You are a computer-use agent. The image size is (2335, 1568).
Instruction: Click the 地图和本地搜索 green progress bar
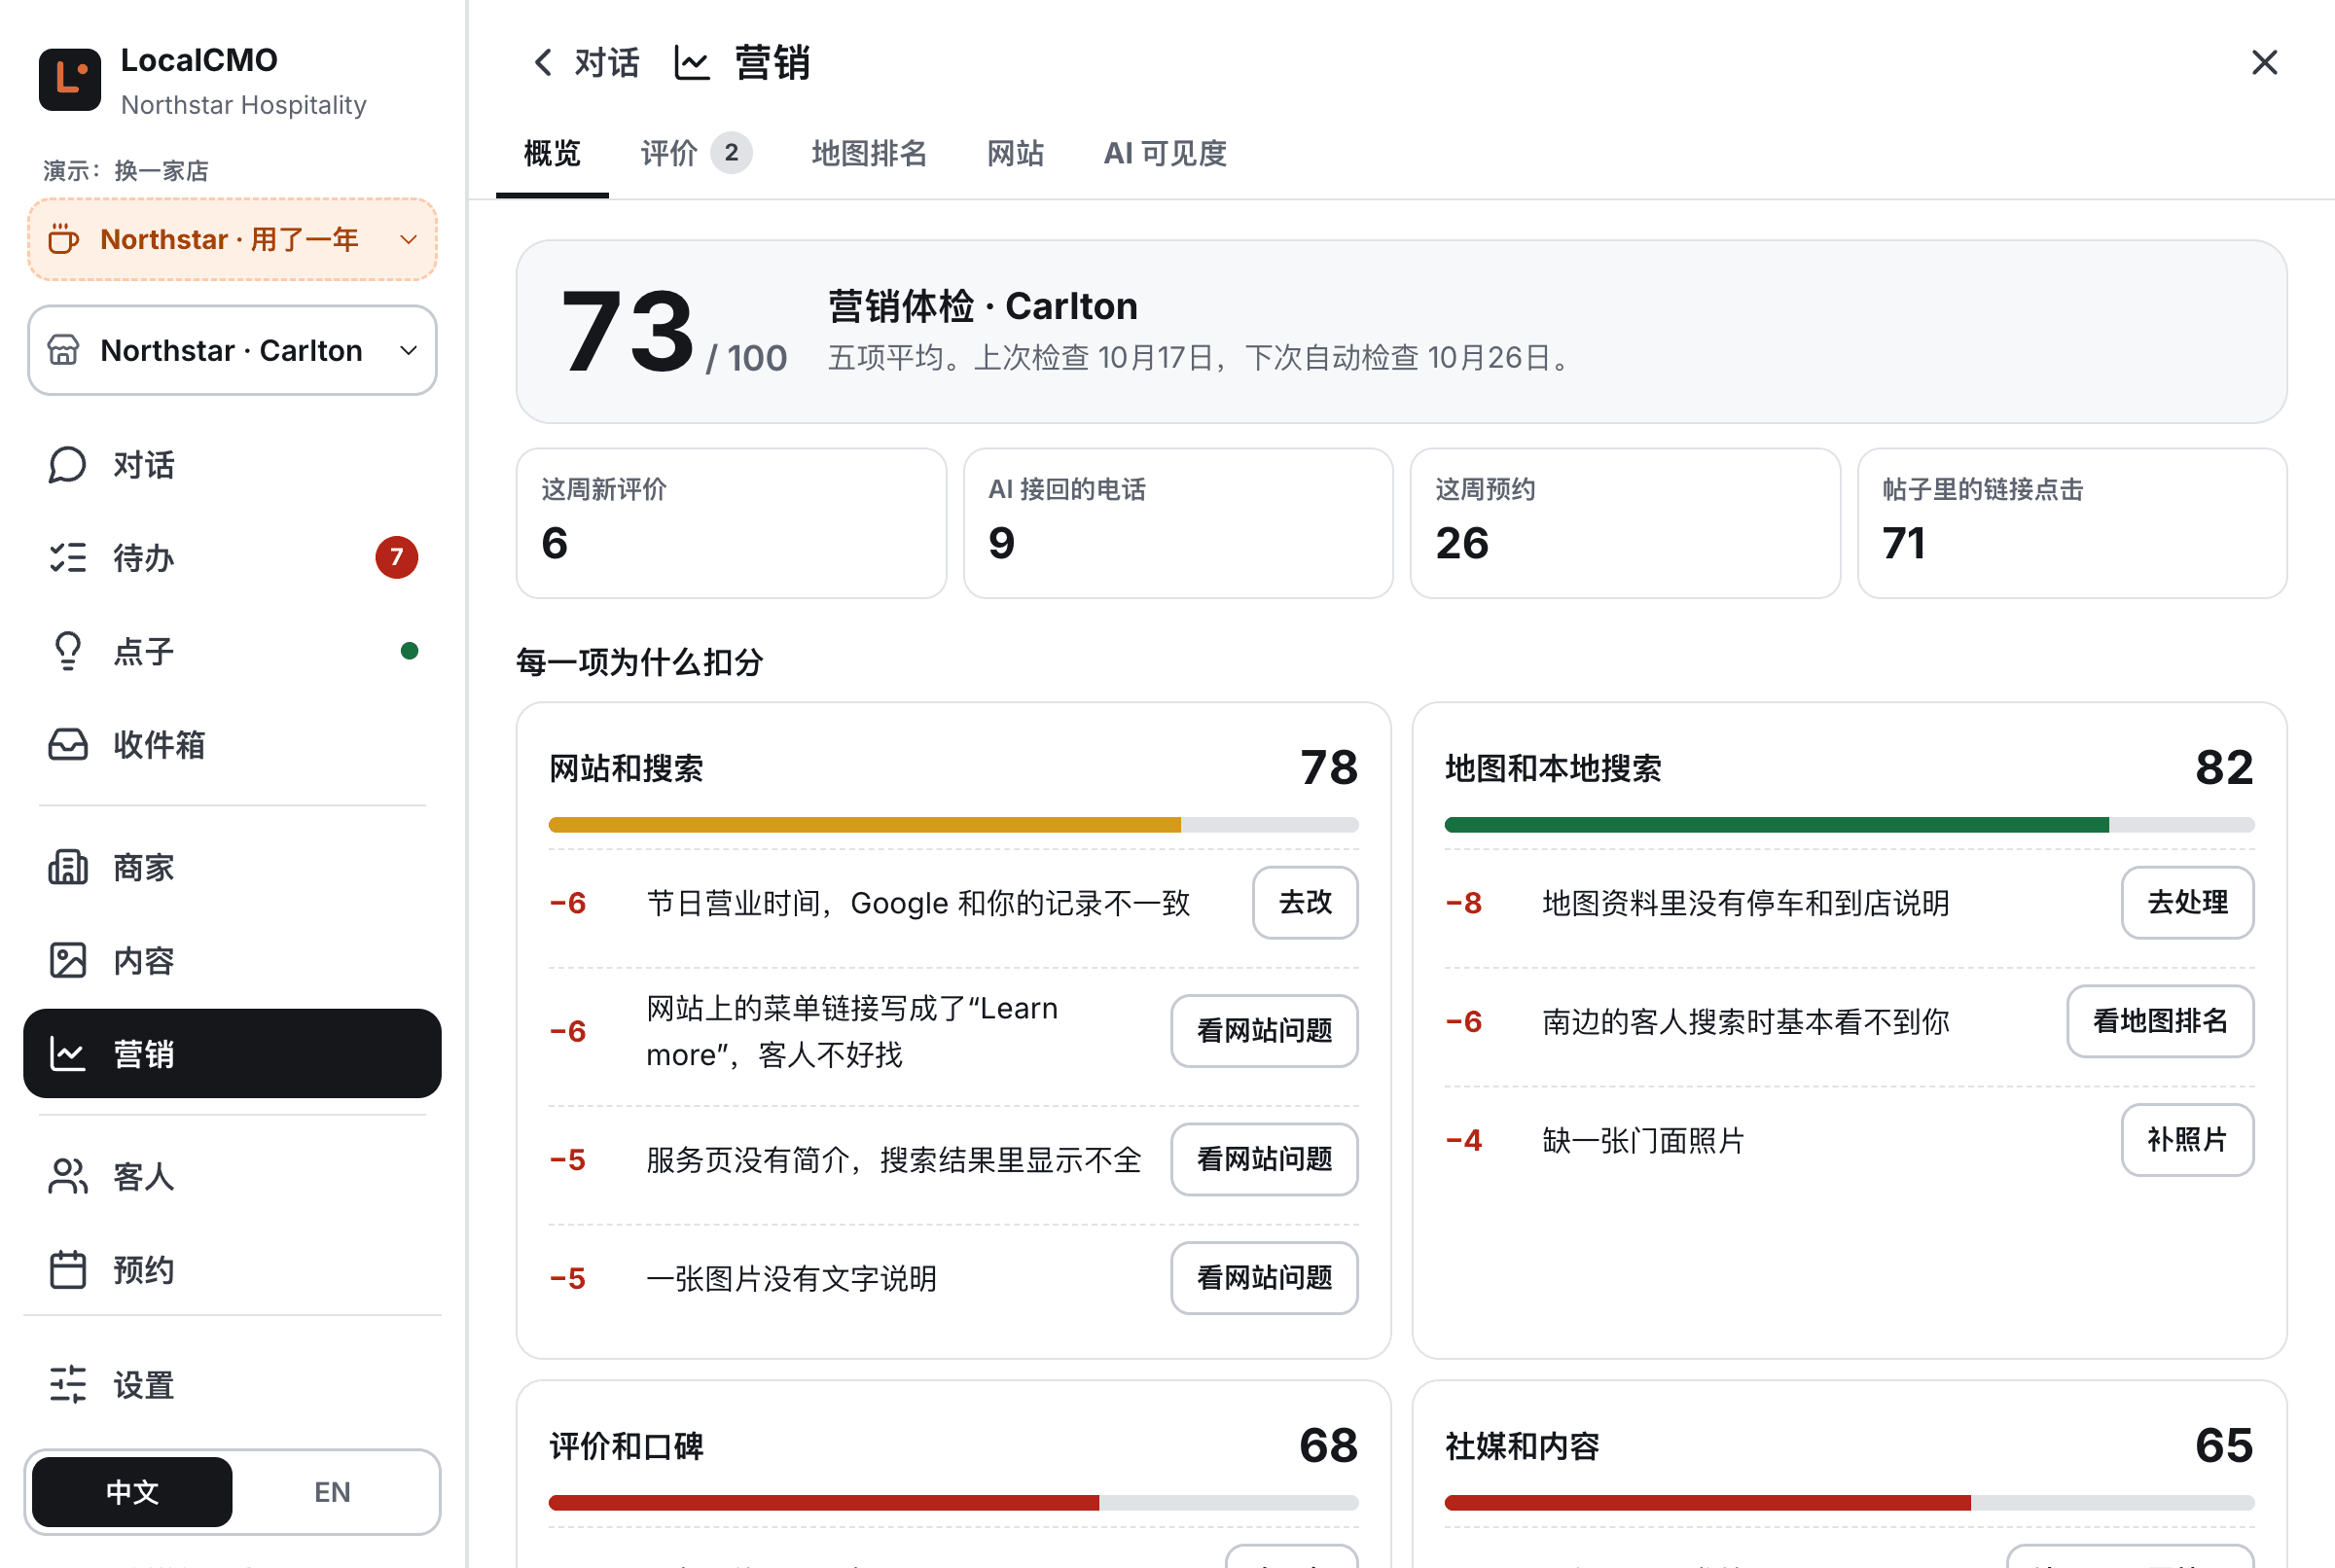[x=1849, y=825]
